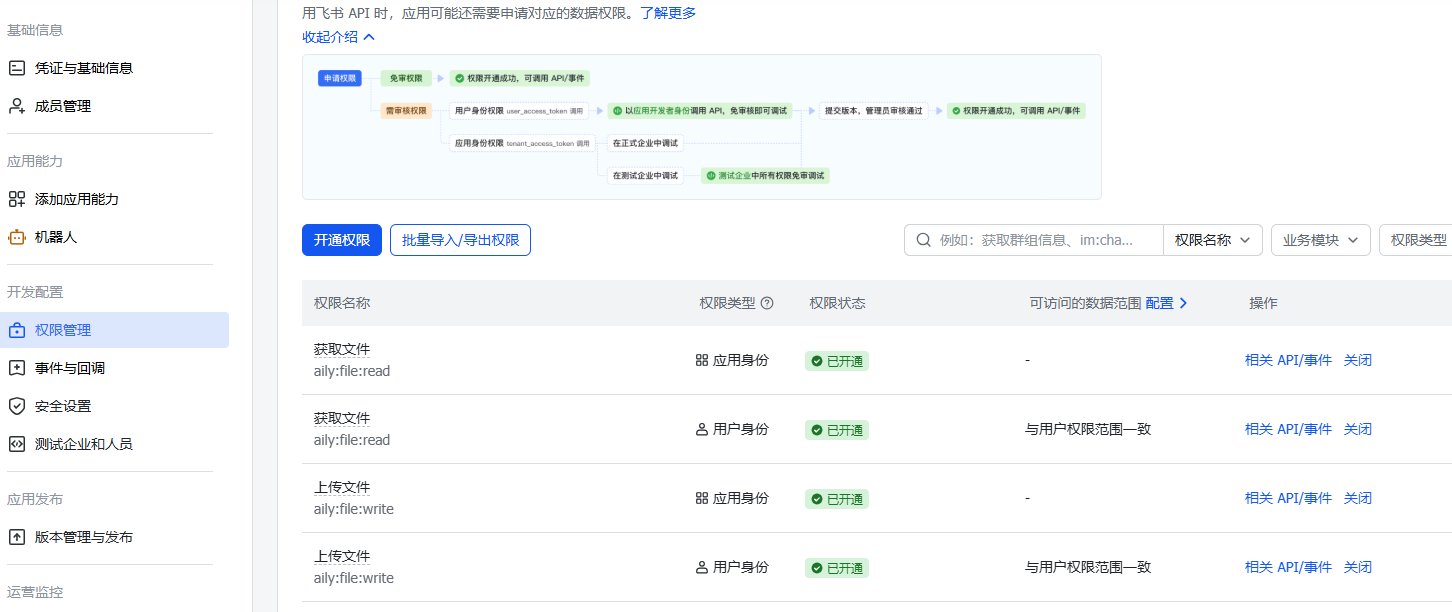Collapse intro with 收起介绍
Image resolution: width=1452 pixels, height=612 pixels.
point(338,37)
